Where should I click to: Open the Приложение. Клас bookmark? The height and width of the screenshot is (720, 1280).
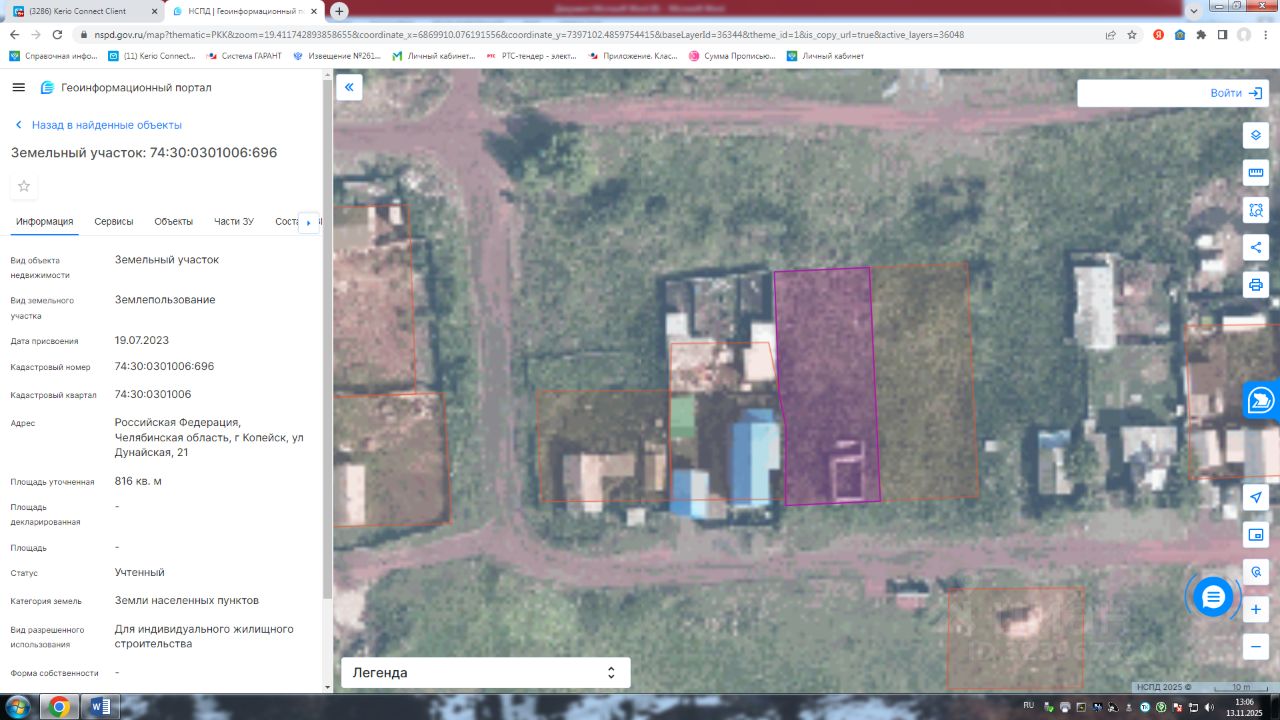(633, 56)
